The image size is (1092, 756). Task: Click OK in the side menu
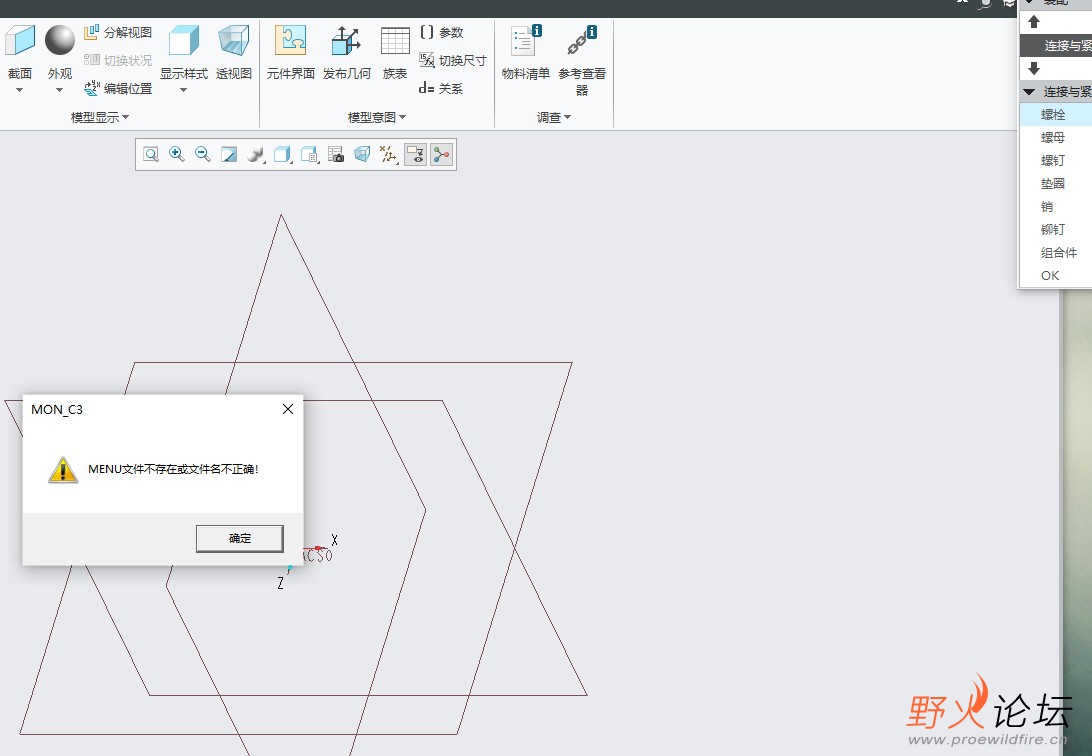[1056, 275]
